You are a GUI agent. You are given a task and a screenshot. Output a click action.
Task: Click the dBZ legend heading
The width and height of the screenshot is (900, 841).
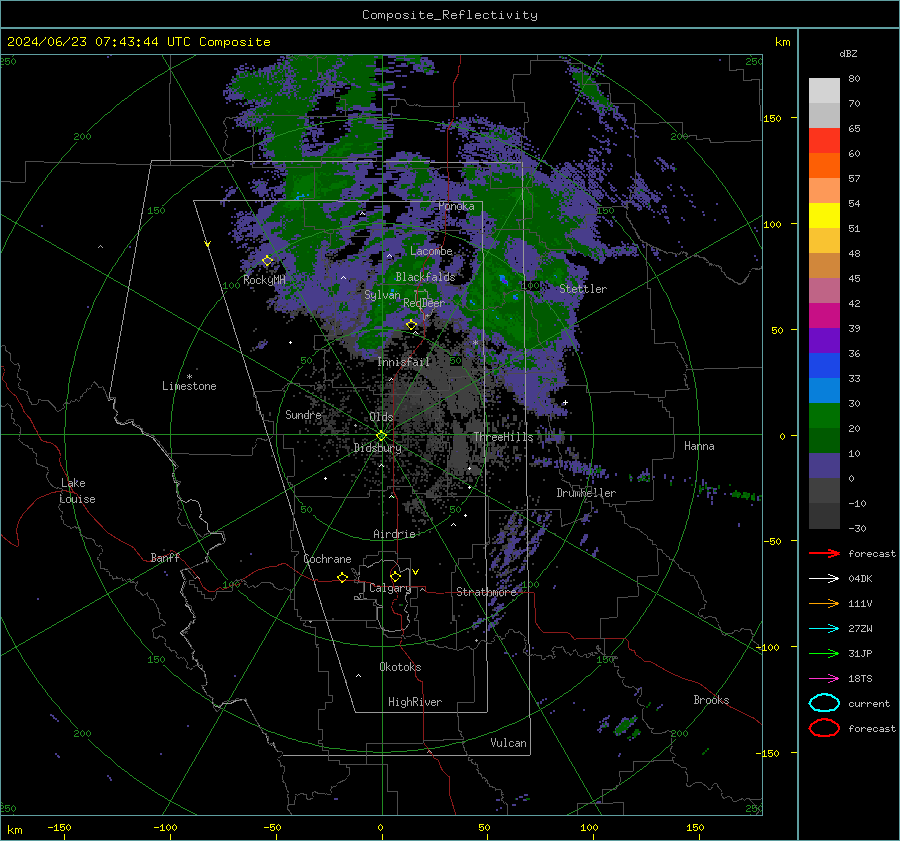coord(848,53)
